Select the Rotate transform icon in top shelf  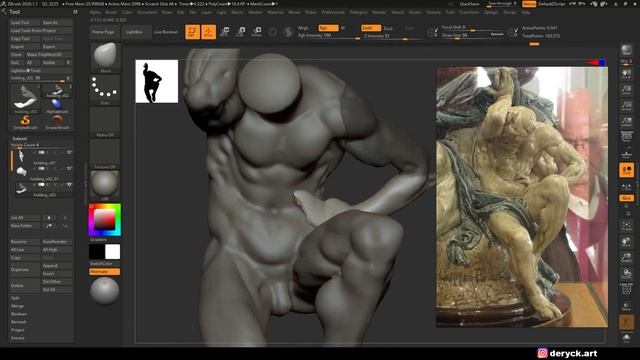(256, 32)
